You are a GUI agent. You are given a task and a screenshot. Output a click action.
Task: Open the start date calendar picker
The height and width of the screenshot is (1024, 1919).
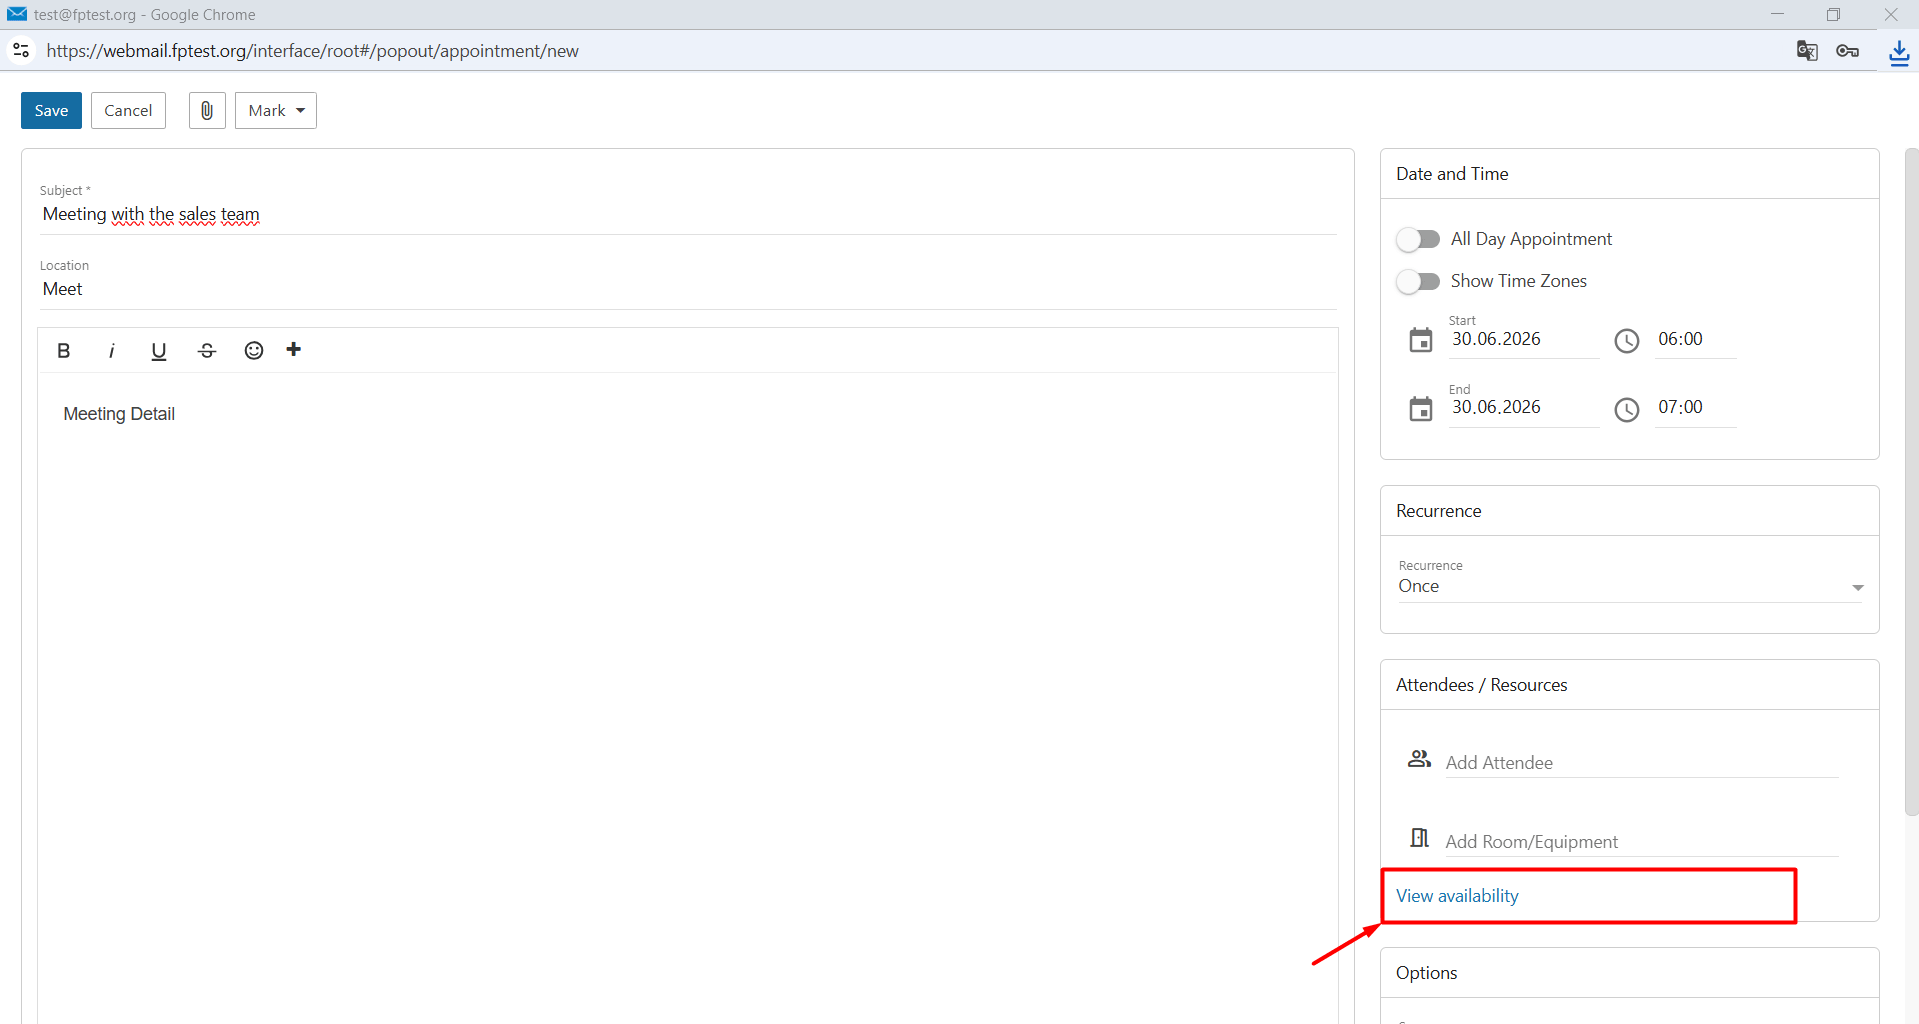pyautogui.click(x=1420, y=340)
